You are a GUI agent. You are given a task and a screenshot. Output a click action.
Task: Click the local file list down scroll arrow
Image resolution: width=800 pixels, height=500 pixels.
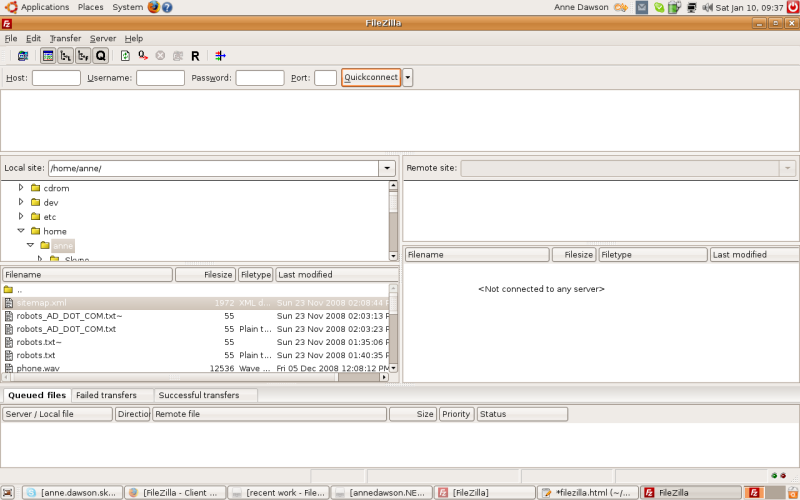click(393, 368)
